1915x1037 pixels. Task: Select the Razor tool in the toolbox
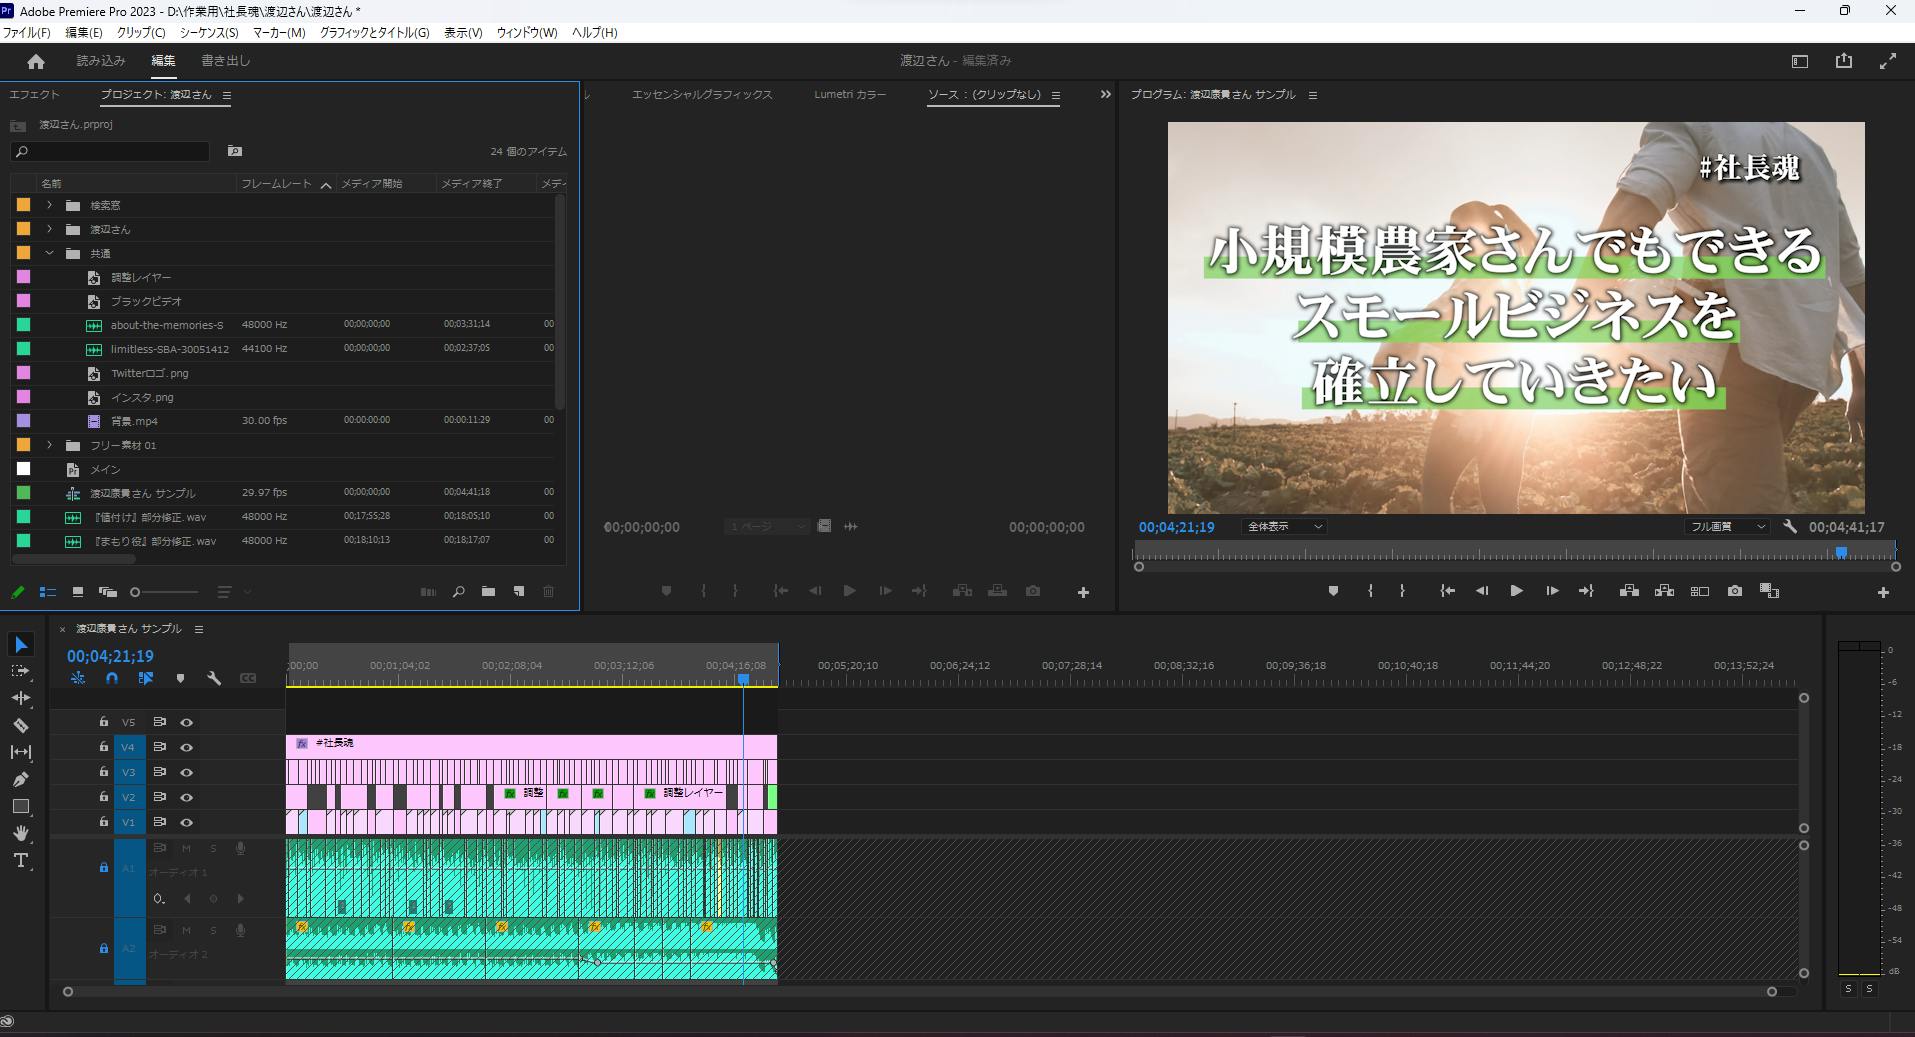click(20, 725)
